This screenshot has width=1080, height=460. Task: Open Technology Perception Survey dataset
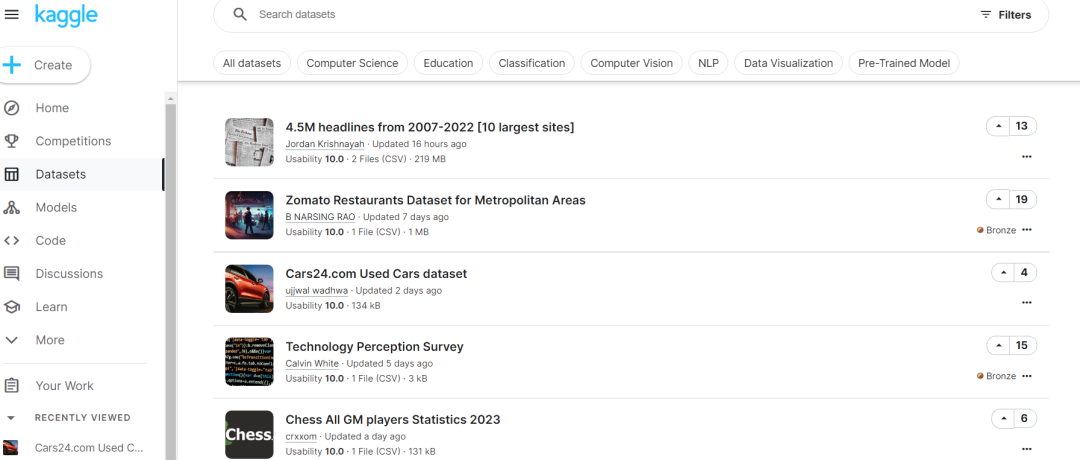pos(375,346)
